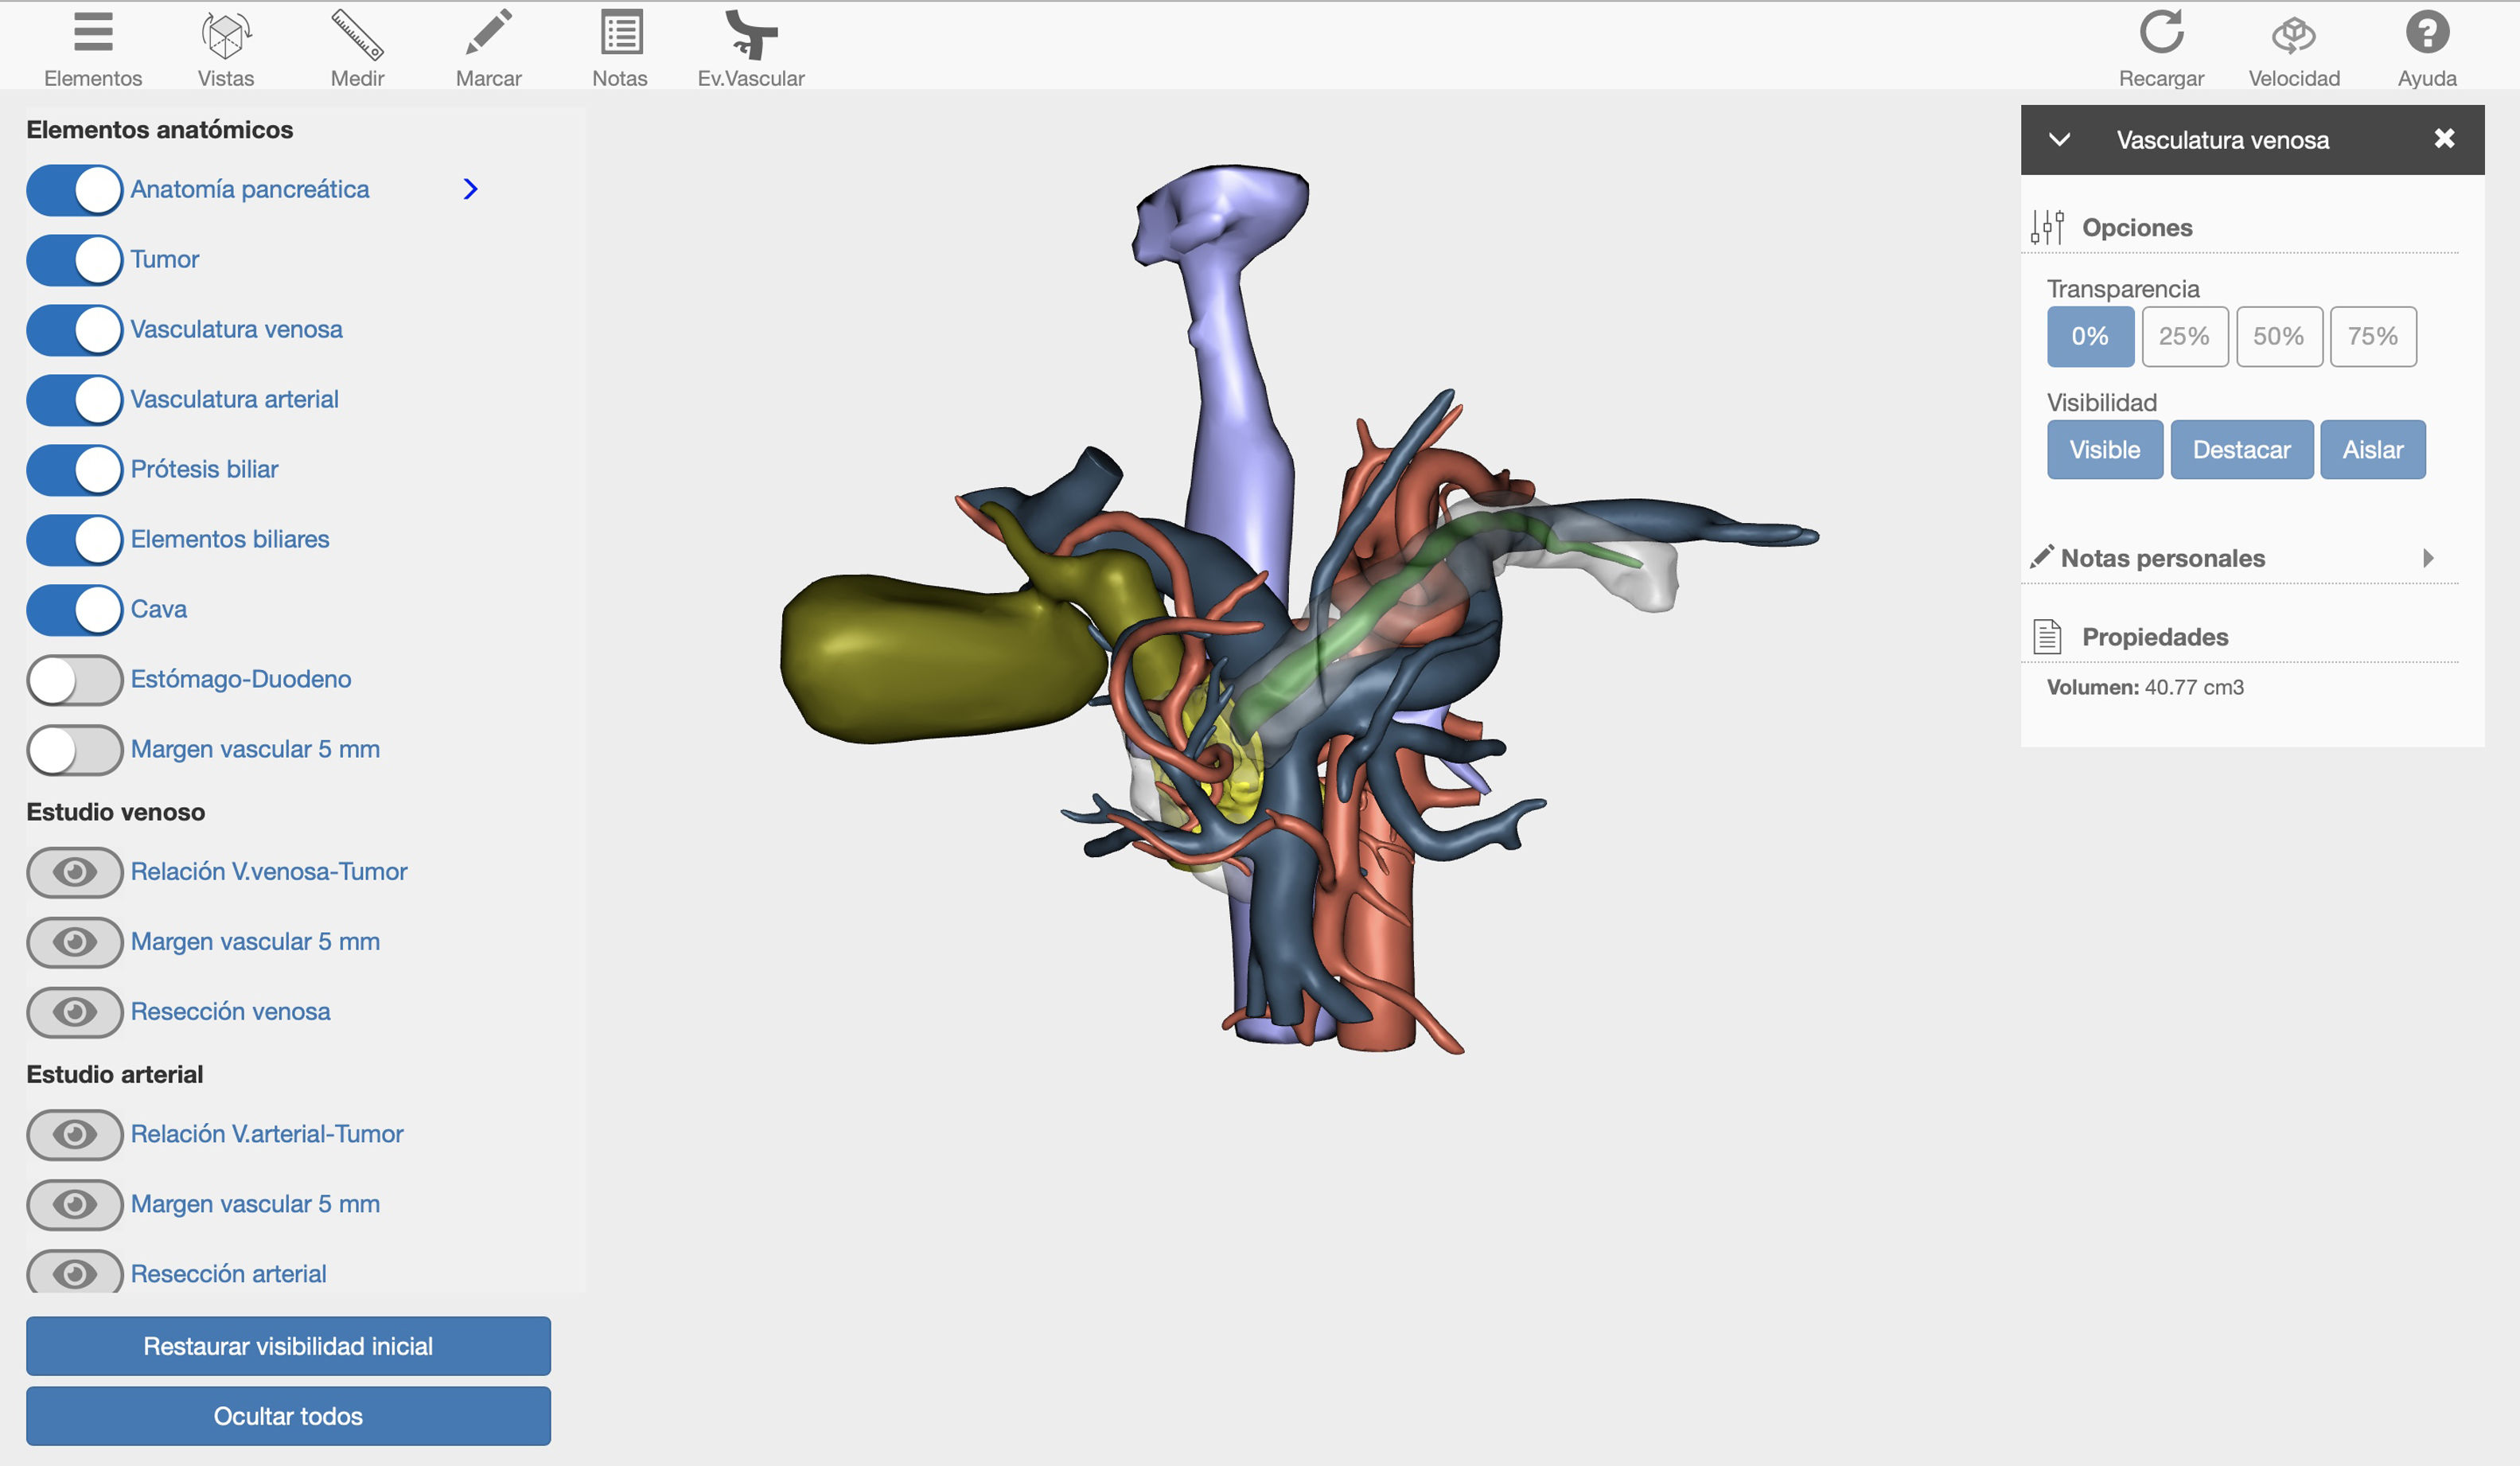
Task: Select Vasculatura arterial element label
Action: pyautogui.click(x=234, y=399)
